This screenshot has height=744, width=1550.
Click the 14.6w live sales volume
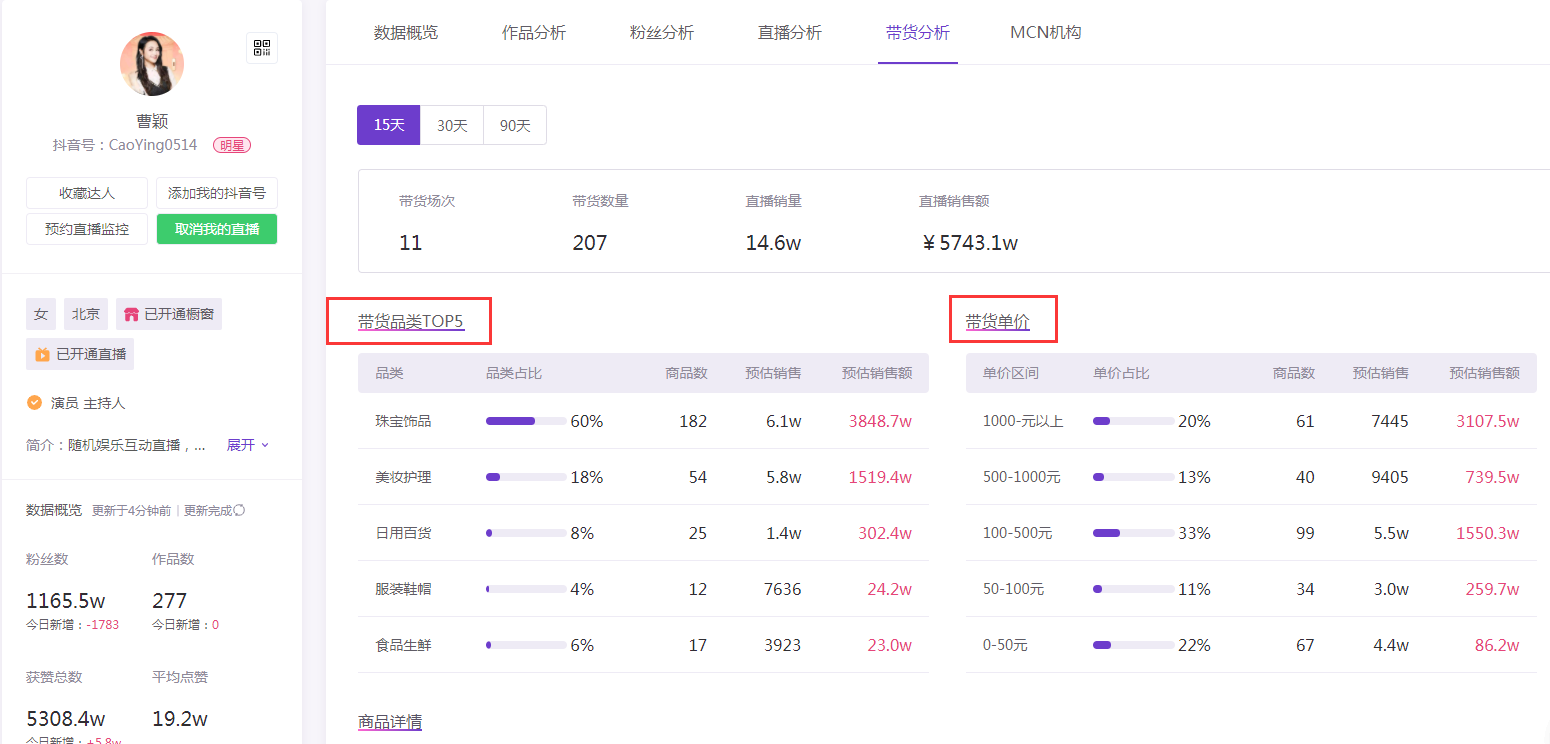tap(773, 243)
